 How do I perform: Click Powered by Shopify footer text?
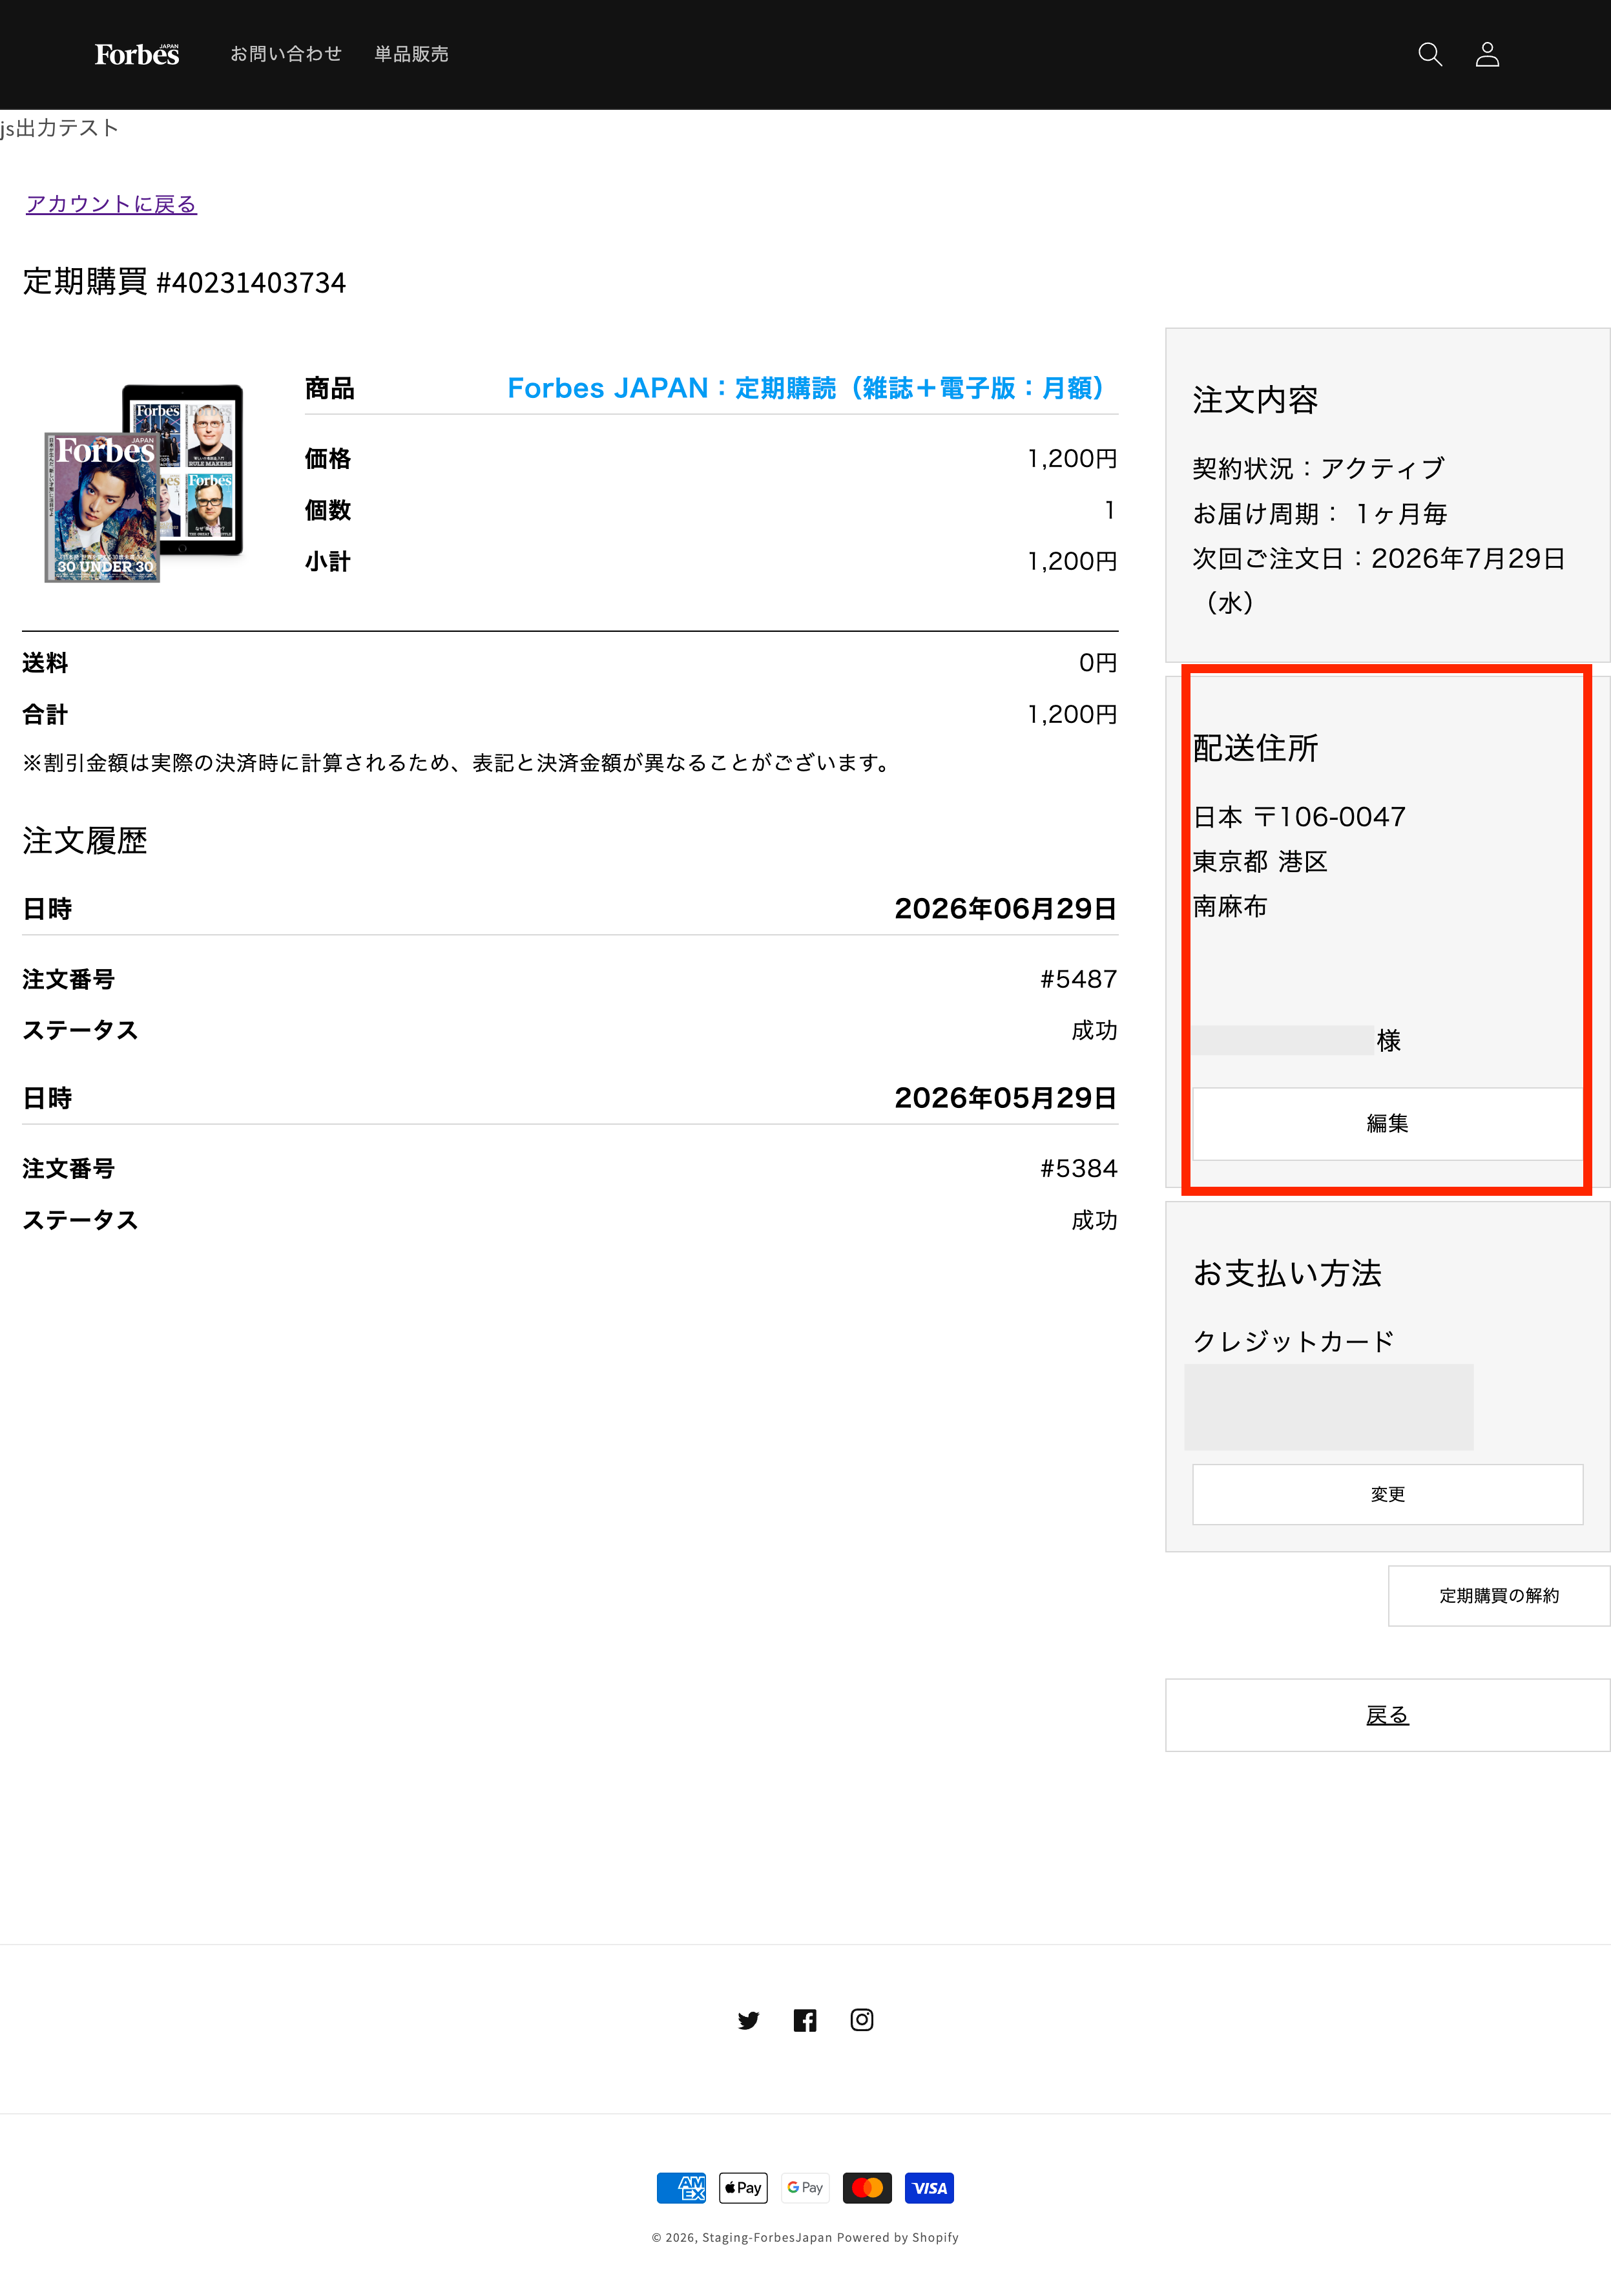click(898, 2238)
